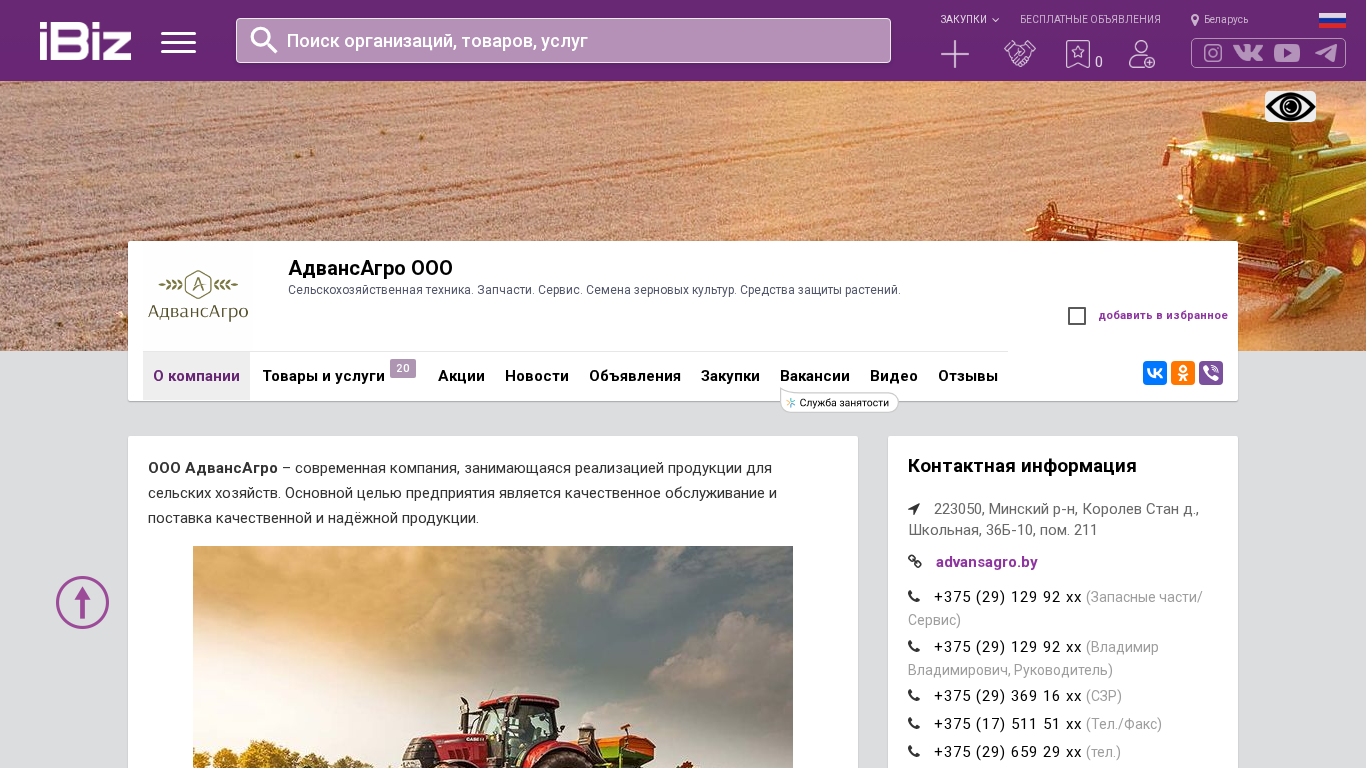Switch language via Russian flag icon
1366x768 pixels.
tap(1332, 19)
